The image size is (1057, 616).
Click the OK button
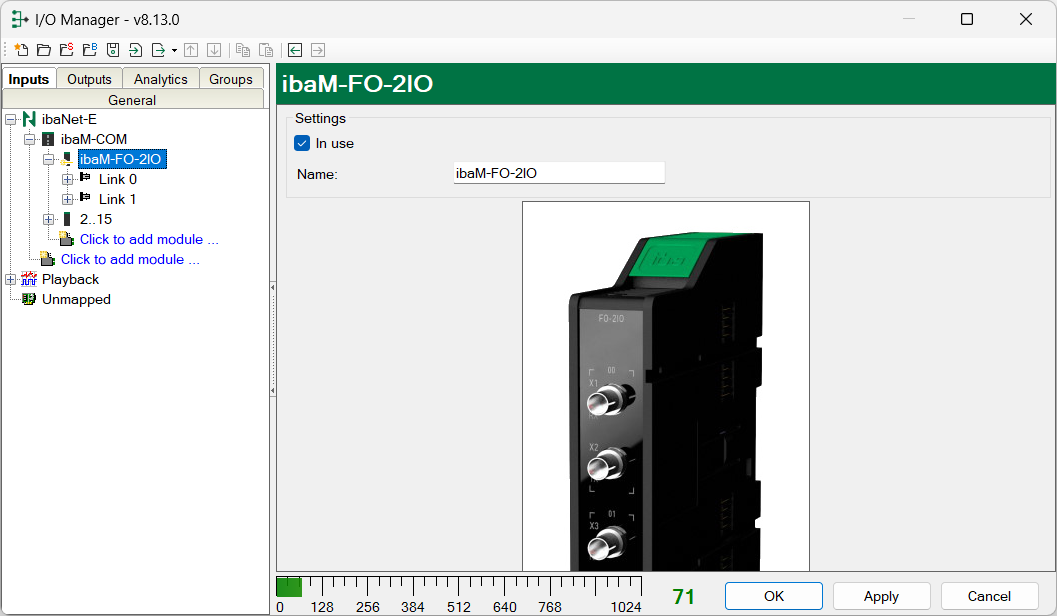[774, 596]
